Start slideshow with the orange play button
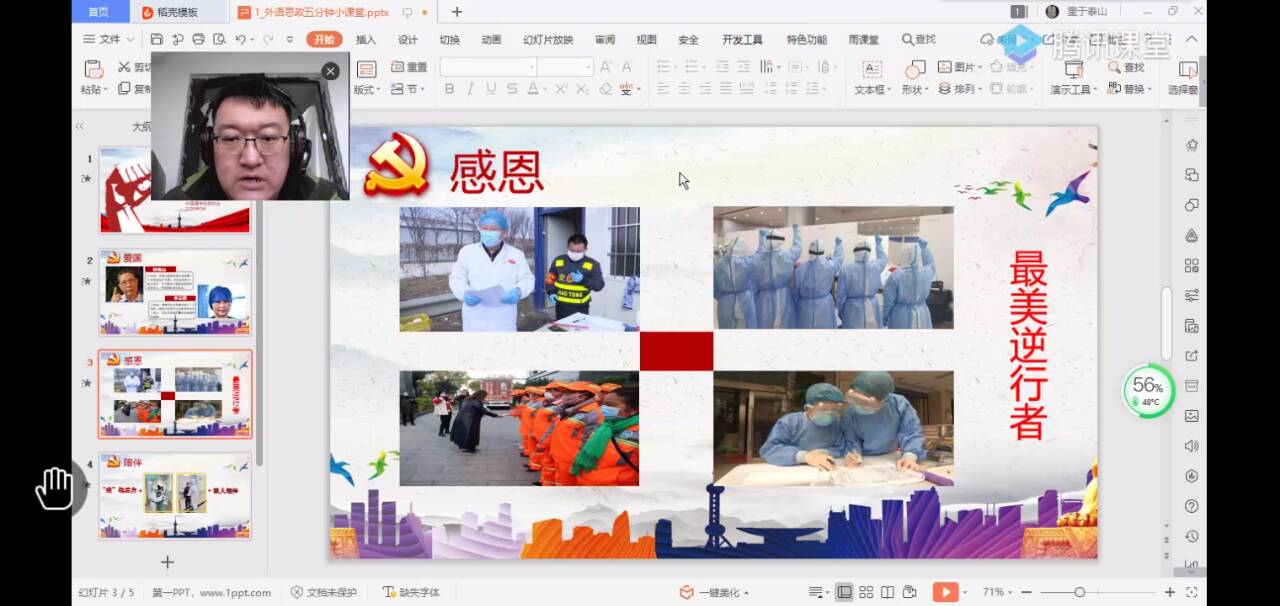 point(945,592)
